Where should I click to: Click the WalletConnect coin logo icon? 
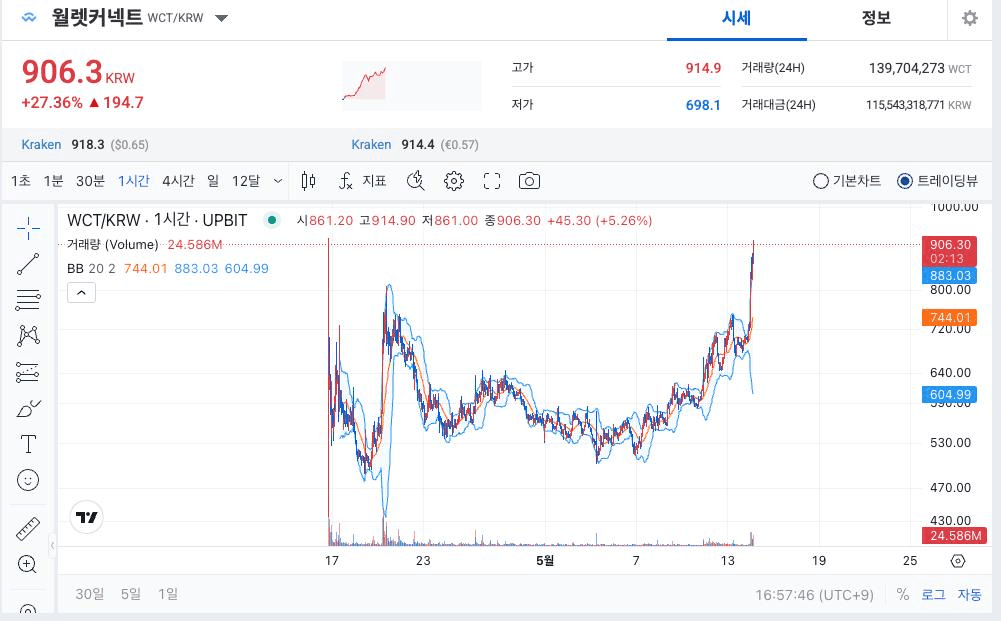click(29, 18)
